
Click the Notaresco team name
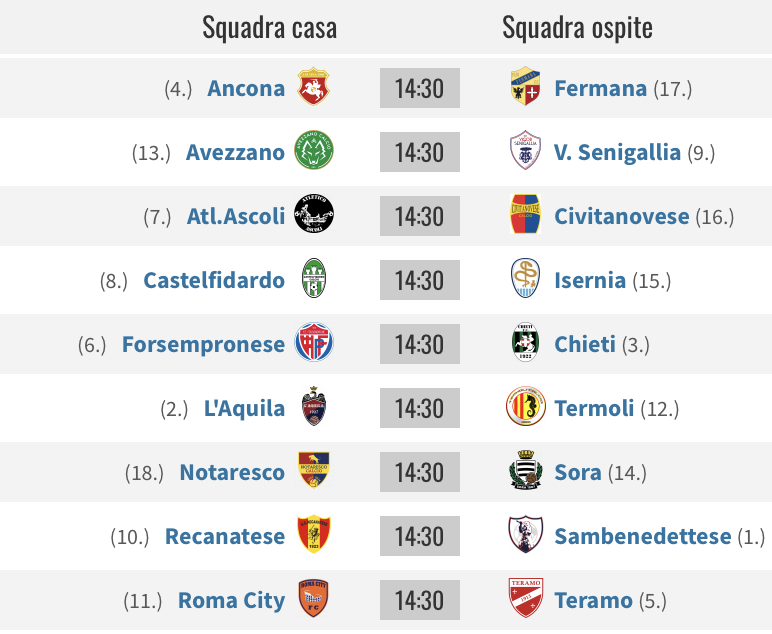tap(232, 473)
